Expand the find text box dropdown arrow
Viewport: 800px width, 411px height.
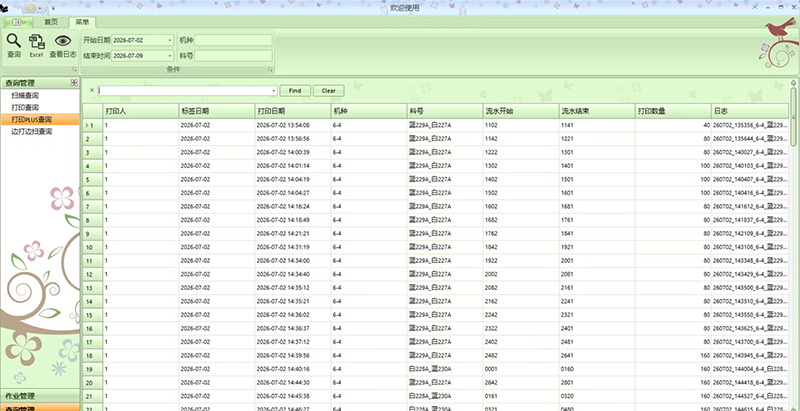274,91
